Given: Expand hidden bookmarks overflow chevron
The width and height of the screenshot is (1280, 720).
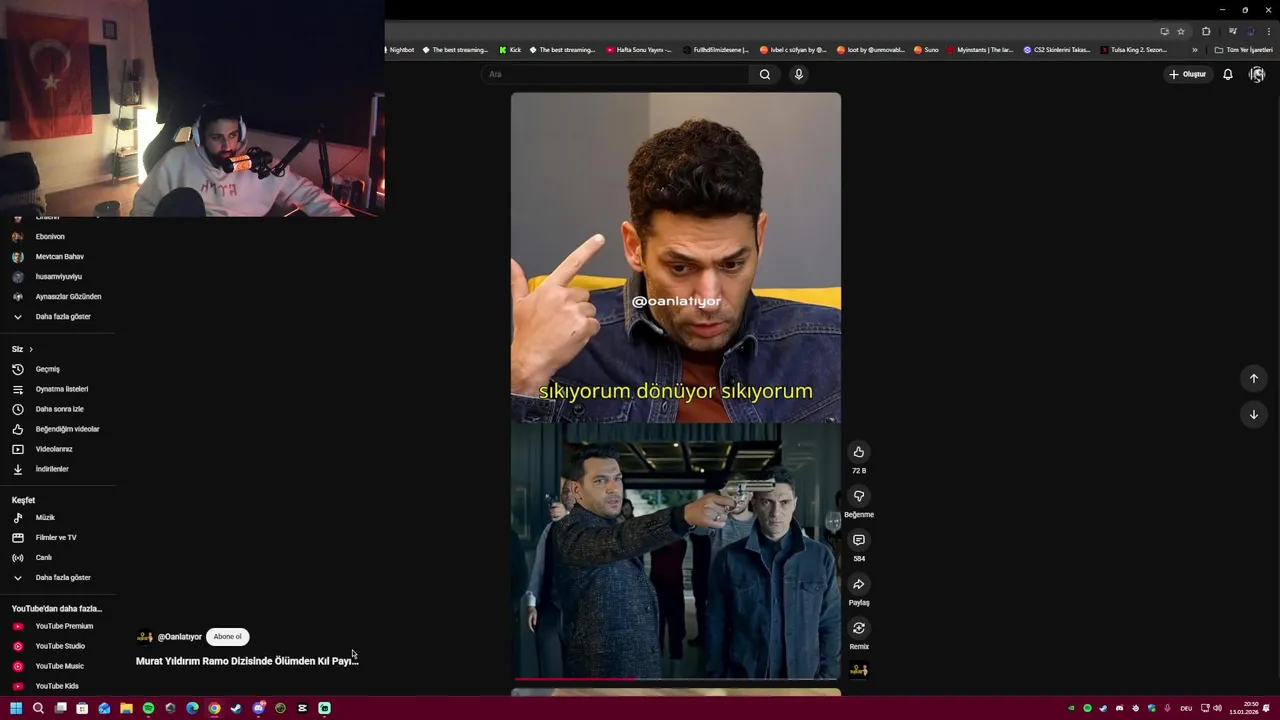Looking at the screenshot, I should pos(1194,50).
